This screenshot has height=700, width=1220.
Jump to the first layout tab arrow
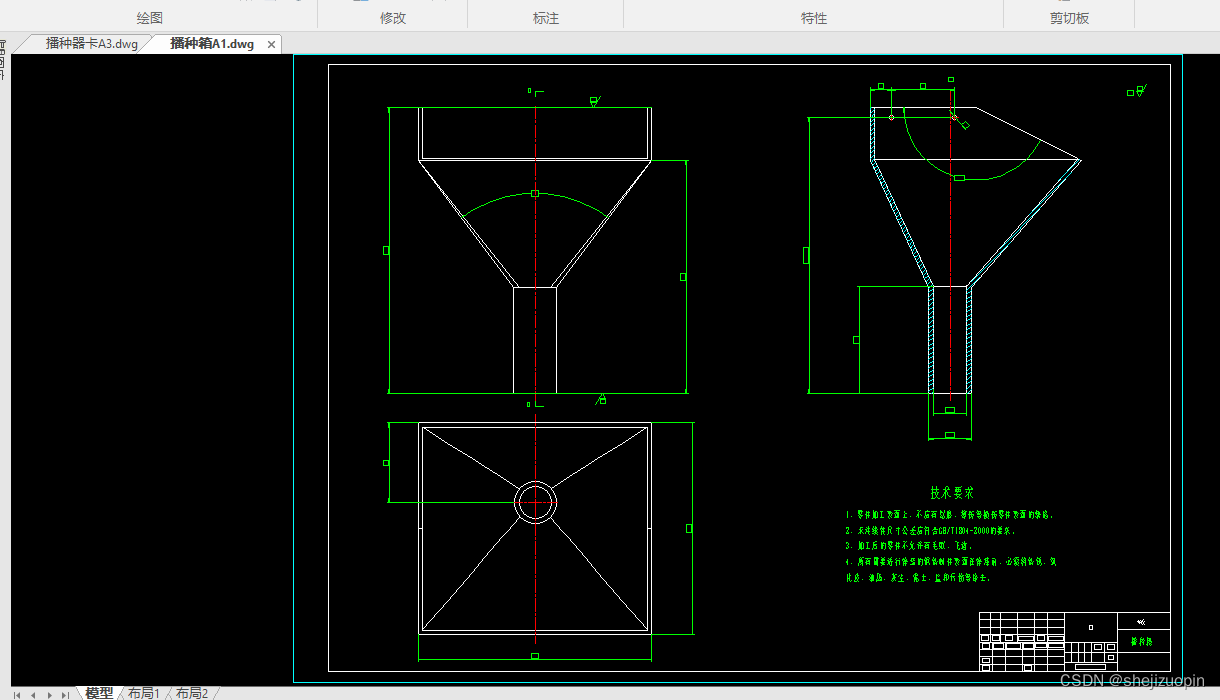17,694
